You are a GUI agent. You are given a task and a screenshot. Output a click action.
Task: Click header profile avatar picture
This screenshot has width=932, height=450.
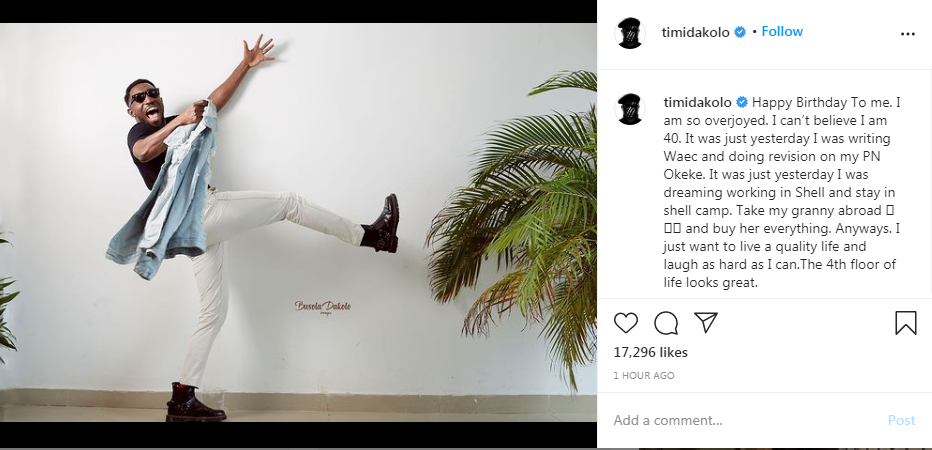(629, 33)
